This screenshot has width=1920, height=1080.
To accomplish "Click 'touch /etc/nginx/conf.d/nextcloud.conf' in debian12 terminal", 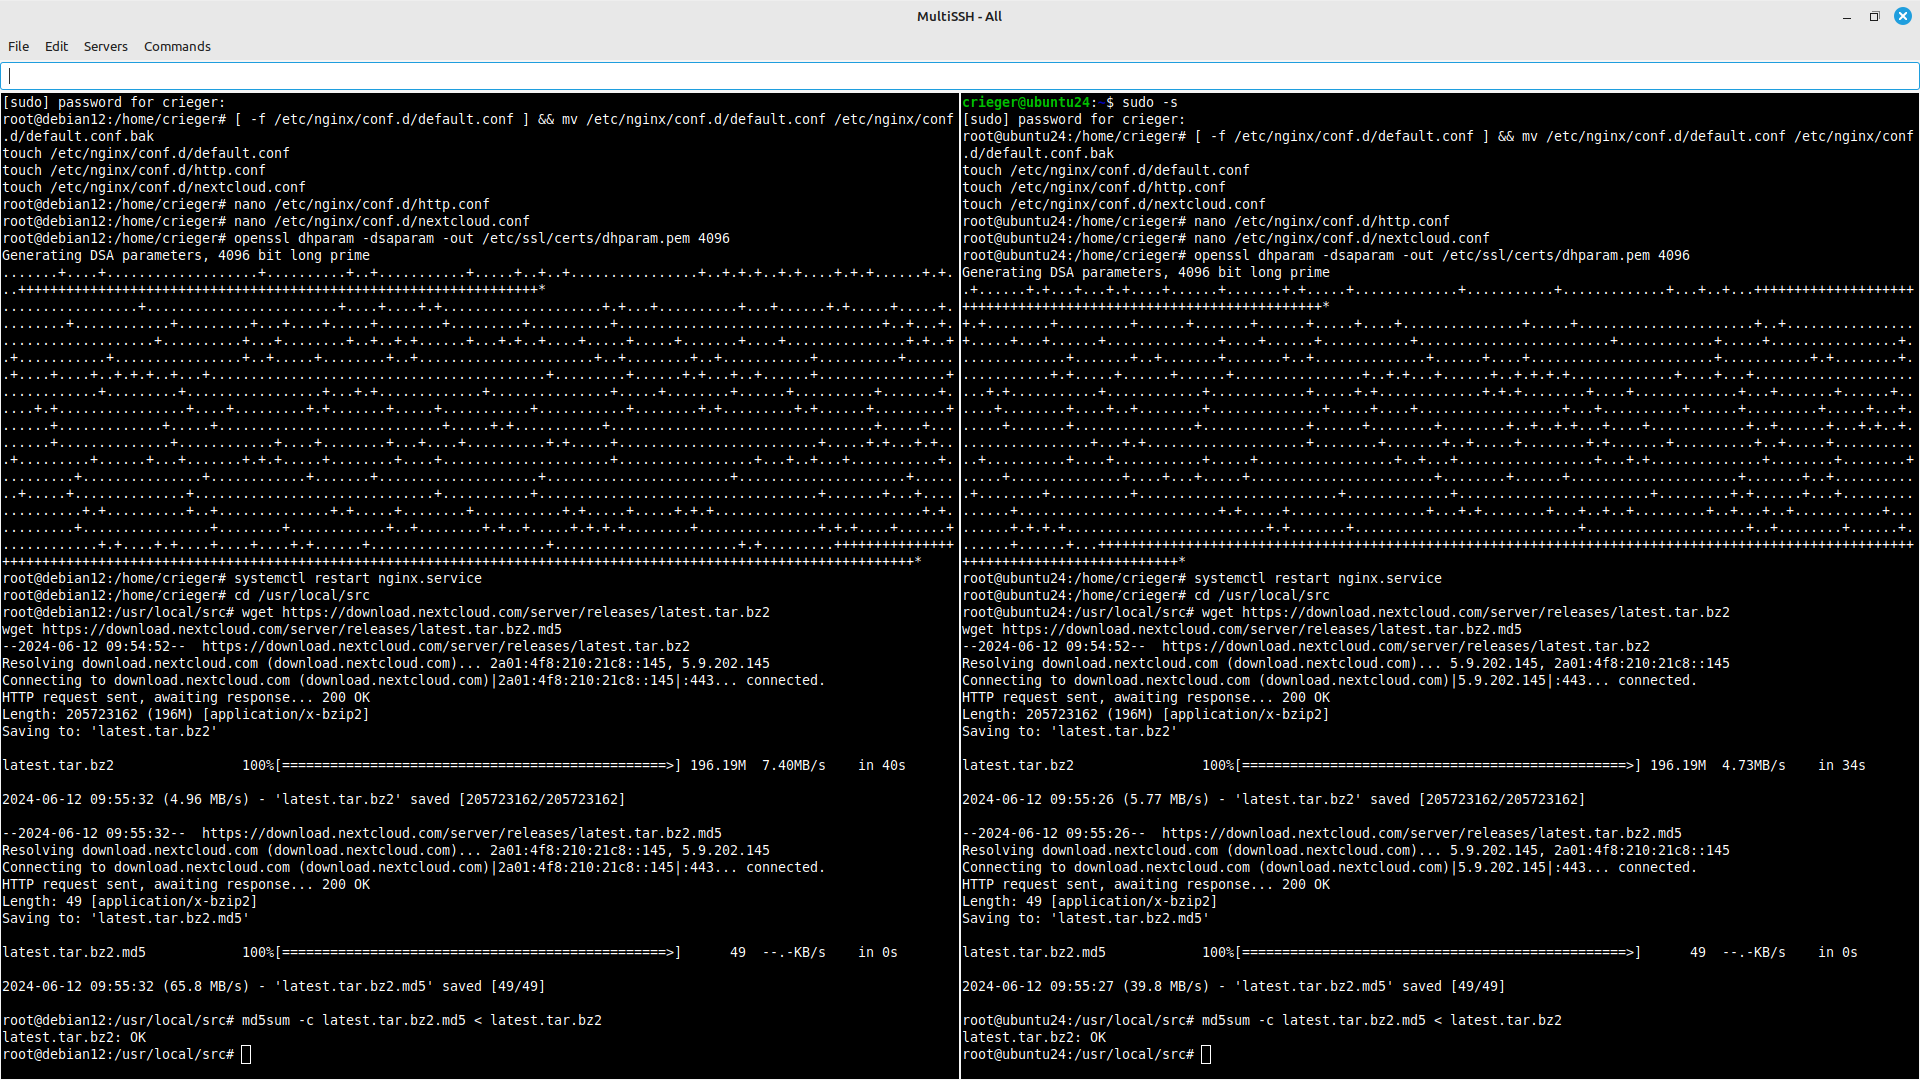I will [x=154, y=187].
